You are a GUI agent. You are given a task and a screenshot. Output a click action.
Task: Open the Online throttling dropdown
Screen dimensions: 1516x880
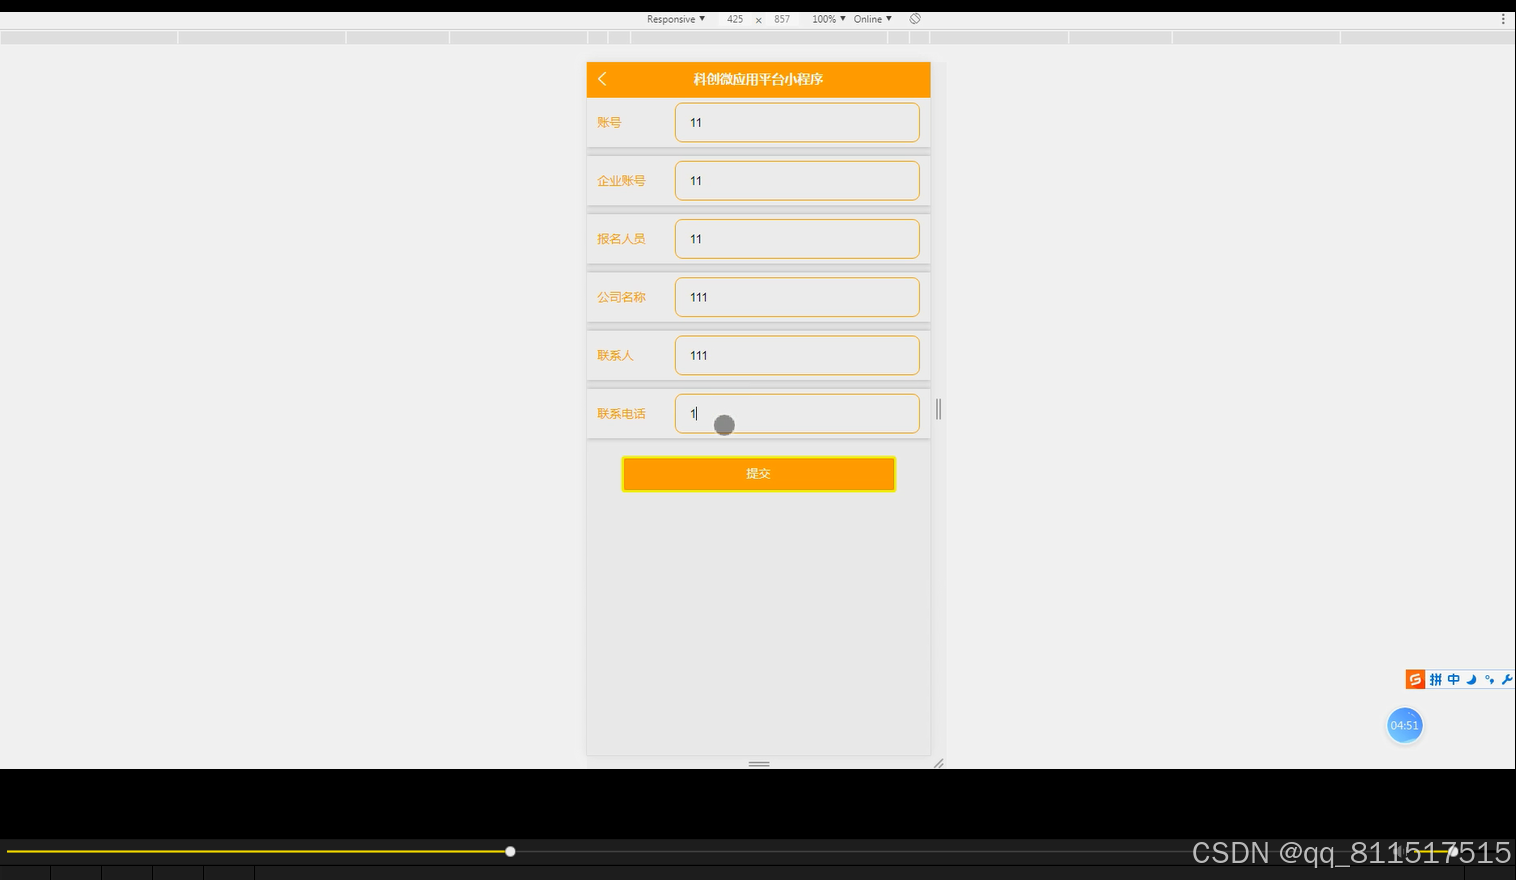click(873, 19)
